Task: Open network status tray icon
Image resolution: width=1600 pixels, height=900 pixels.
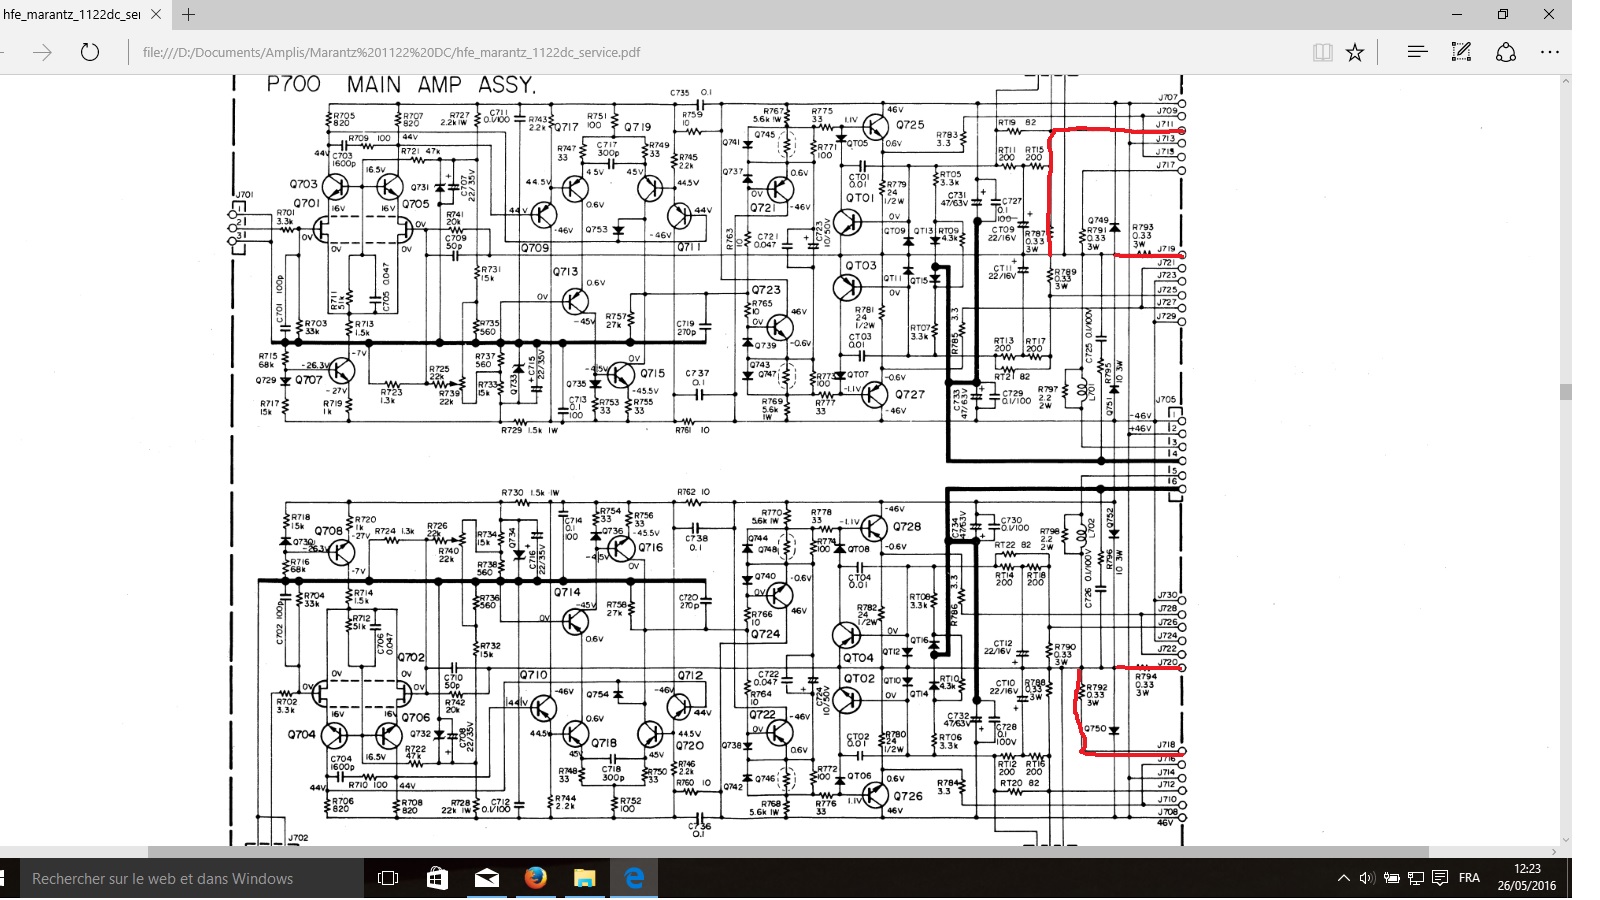Action: click(x=1415, y=878)
